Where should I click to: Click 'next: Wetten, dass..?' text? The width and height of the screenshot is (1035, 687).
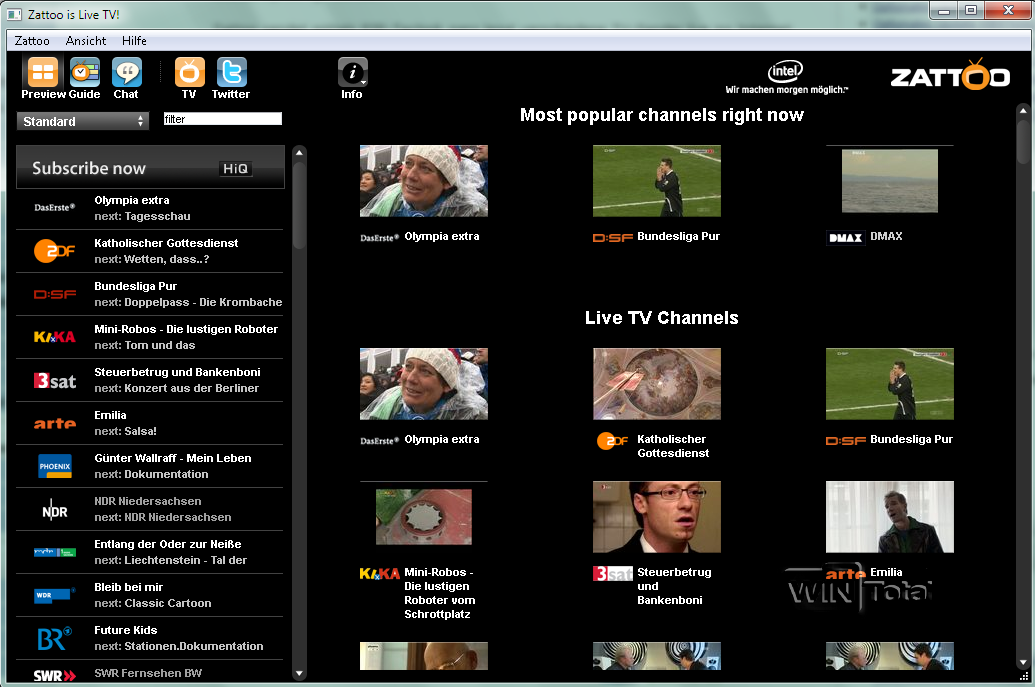coord(152,259)
